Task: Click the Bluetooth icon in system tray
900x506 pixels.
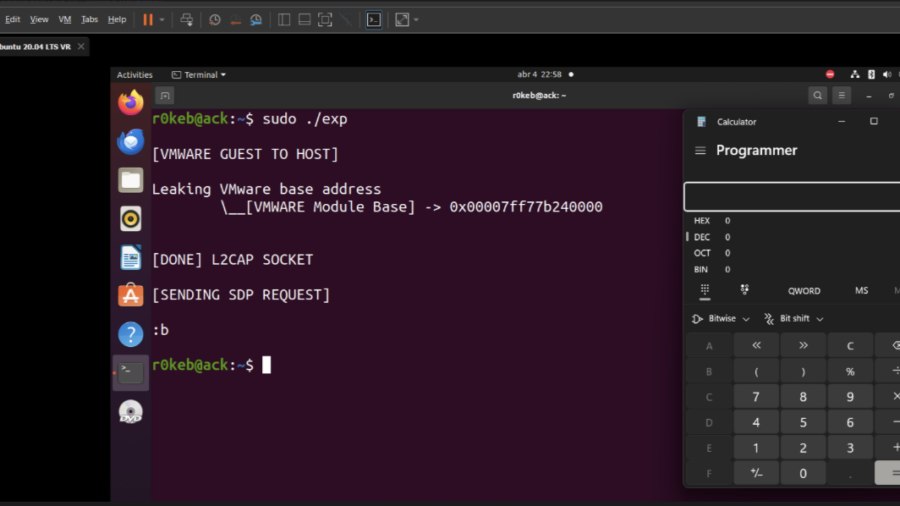Action: point(871,75)
